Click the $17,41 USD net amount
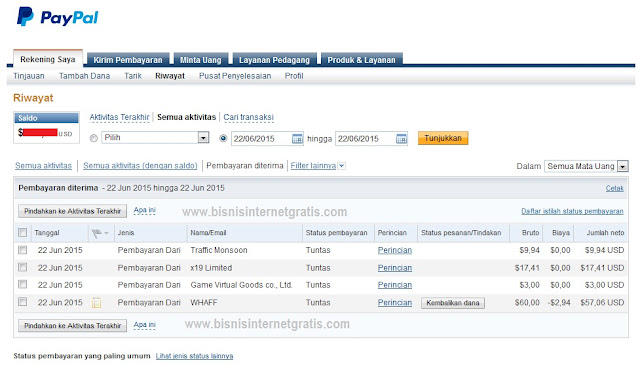The image size is (640, 365). click(602, 268)
